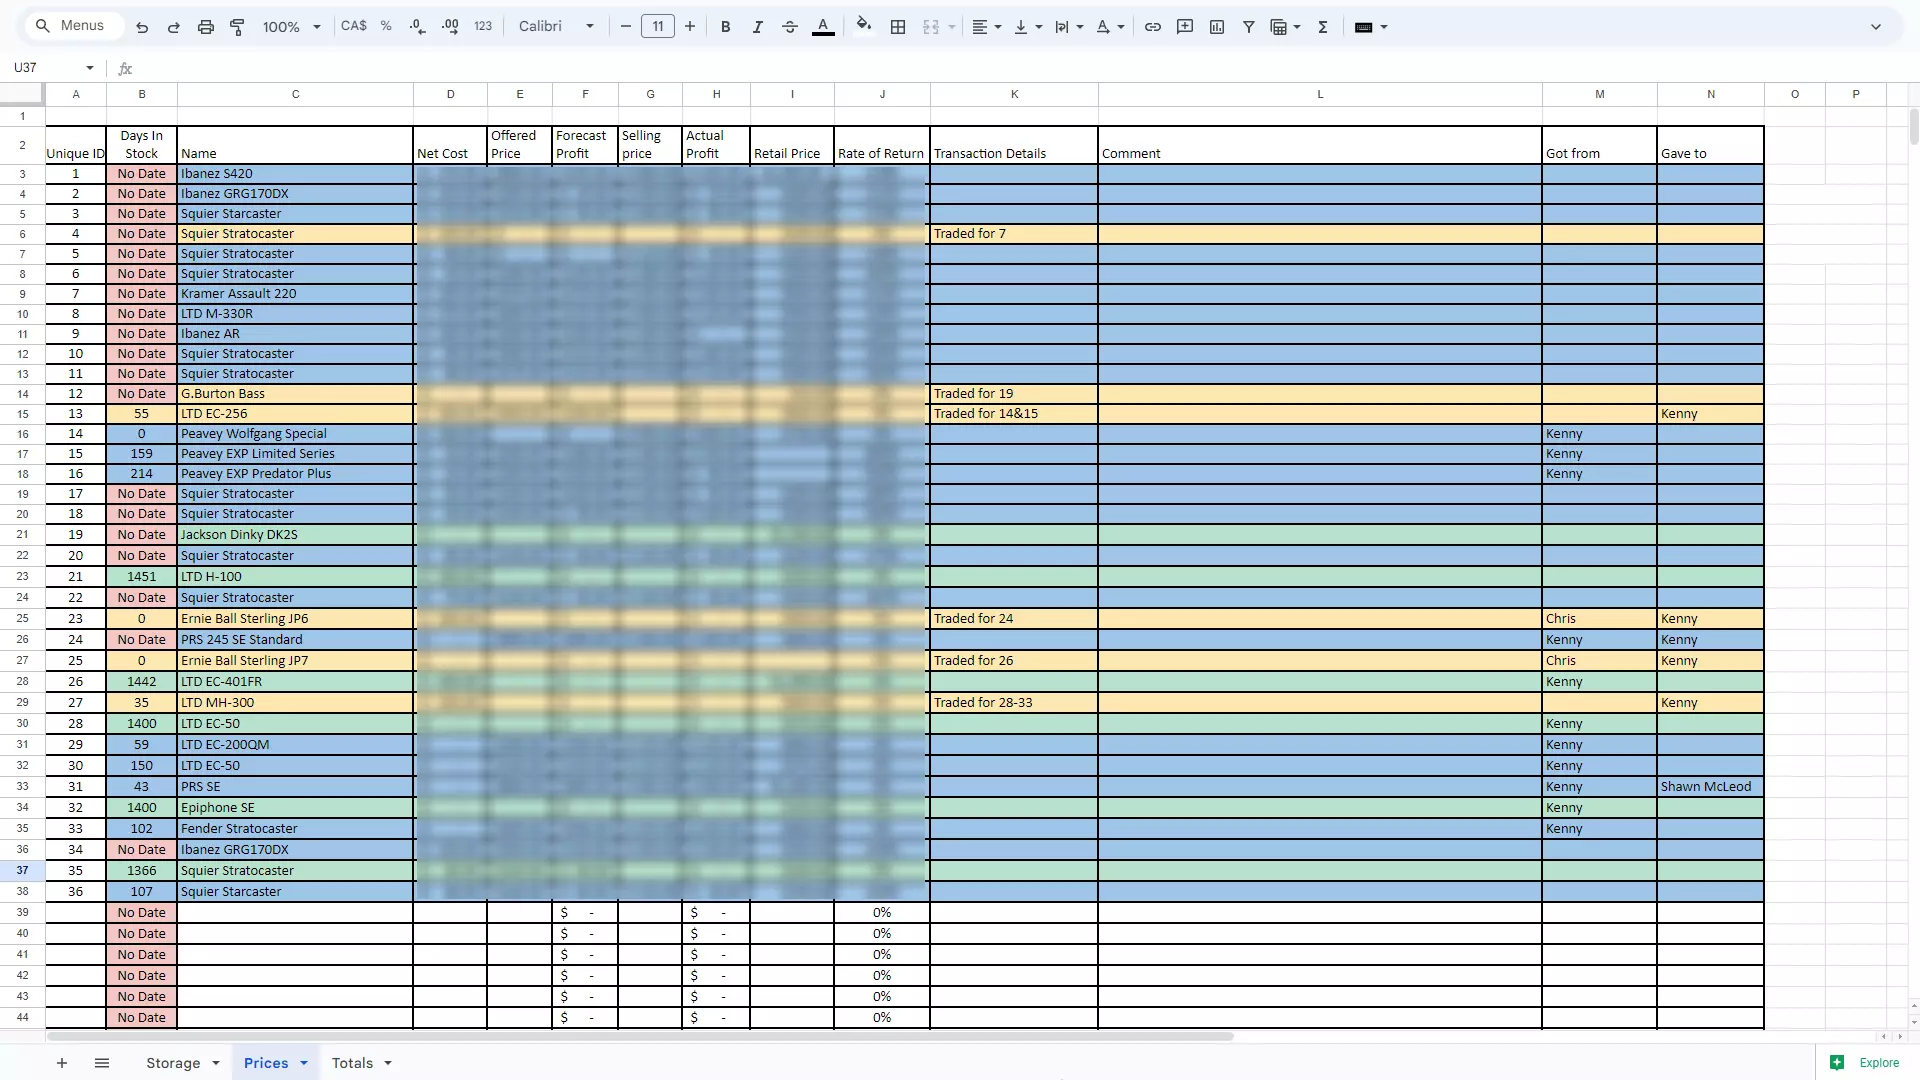Click the "Jackson Dinky DK2S" cell

[x=295, y=535]
